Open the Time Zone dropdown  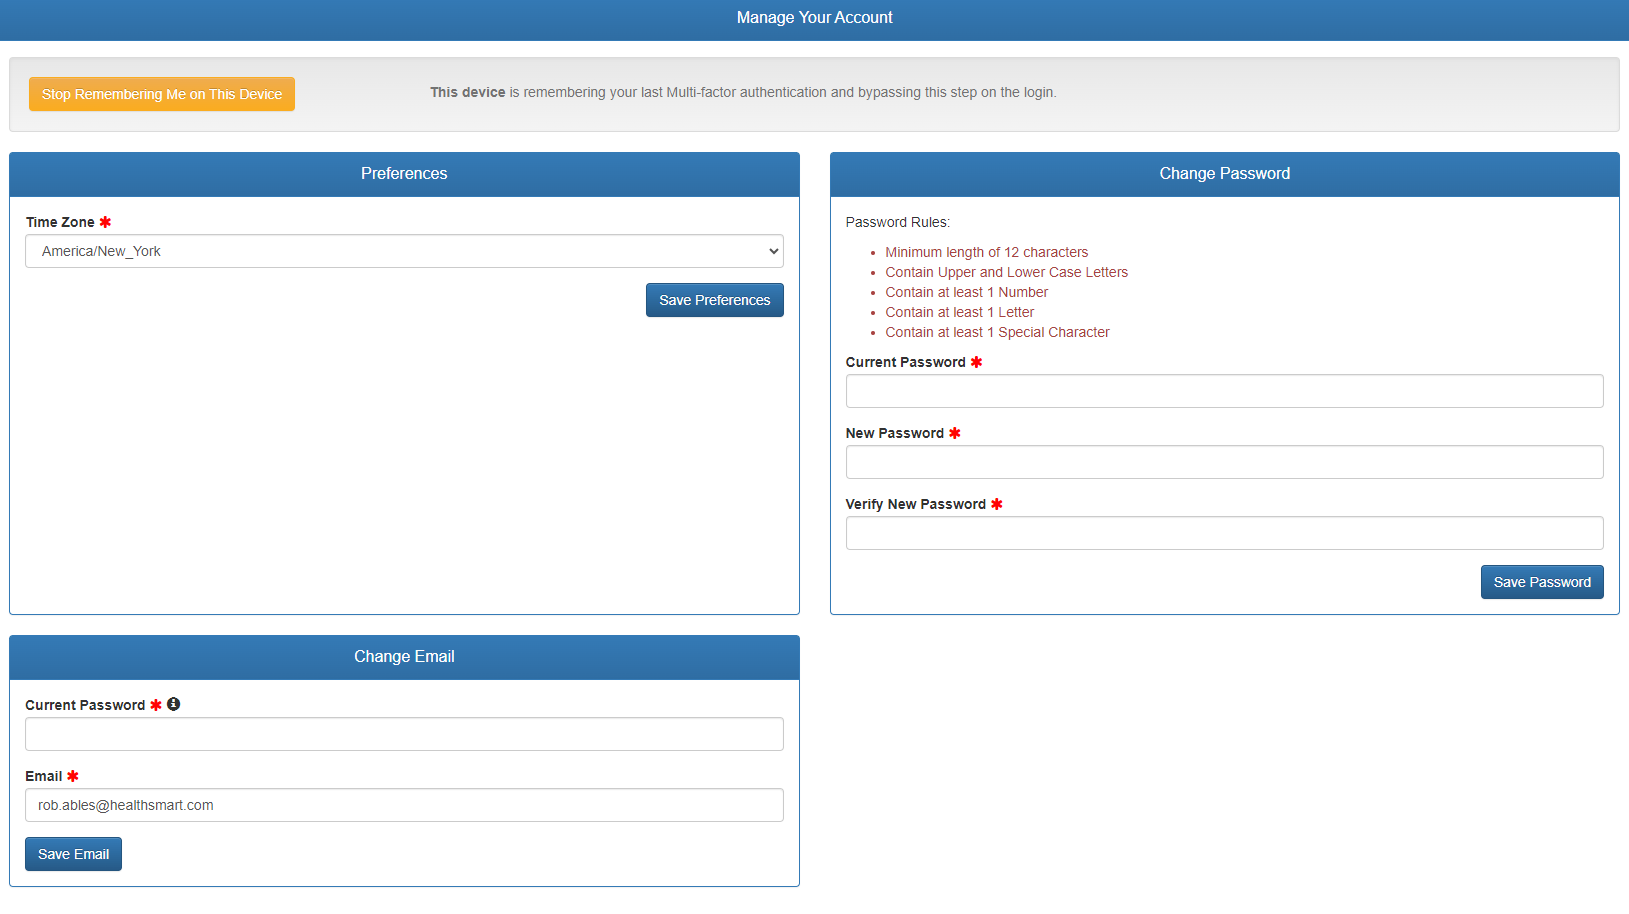tap(404, 251)
